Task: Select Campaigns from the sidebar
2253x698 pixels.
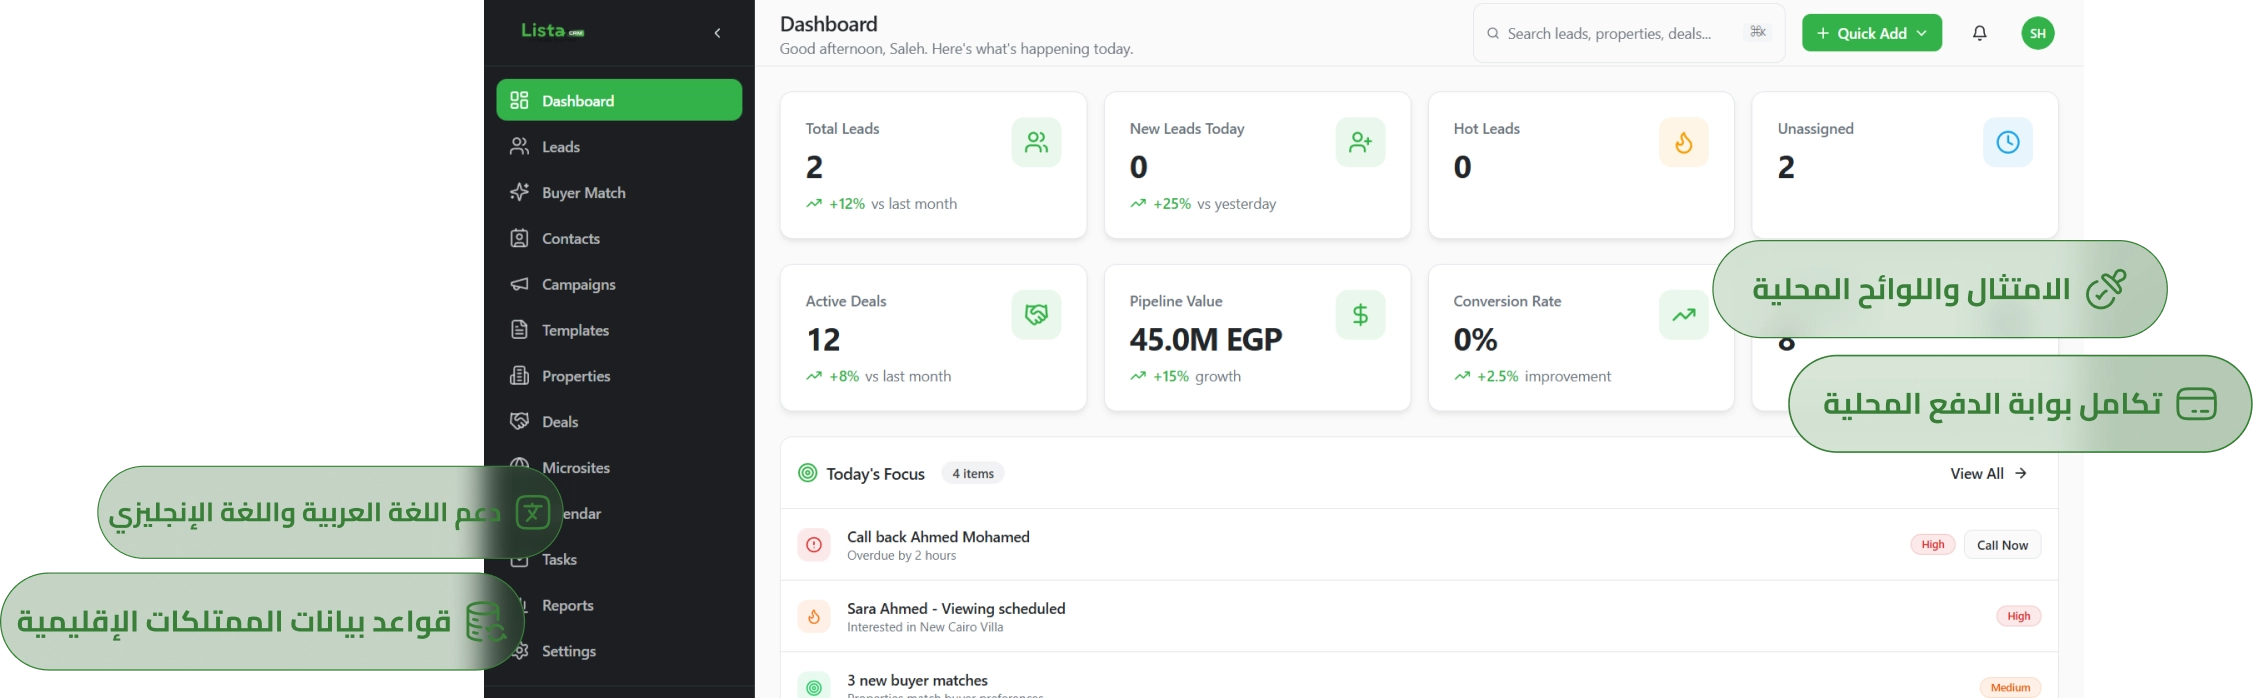Action: (578, 285)
